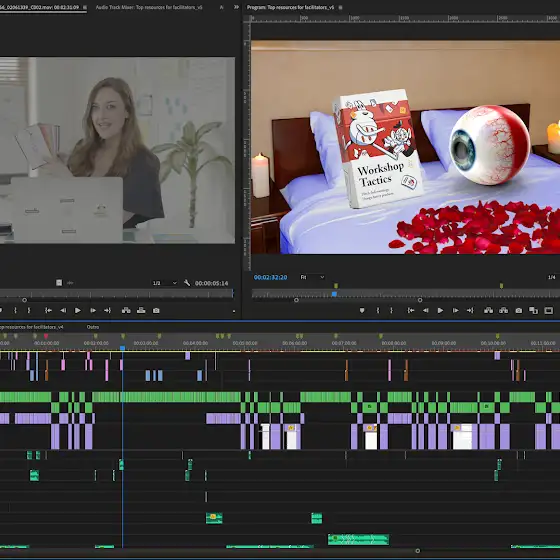Go to Out point in Source monitor
Screen dimensions: 560x560
108,311
